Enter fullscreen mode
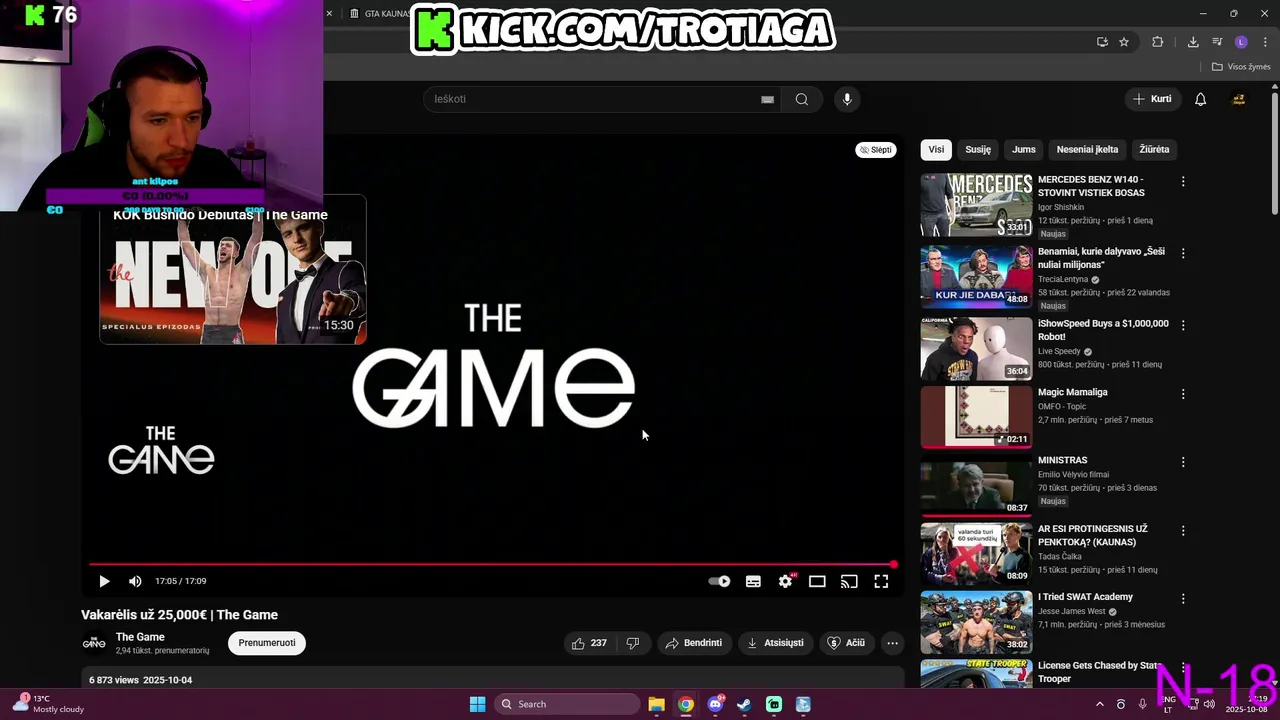 click(x=881, y=581)
